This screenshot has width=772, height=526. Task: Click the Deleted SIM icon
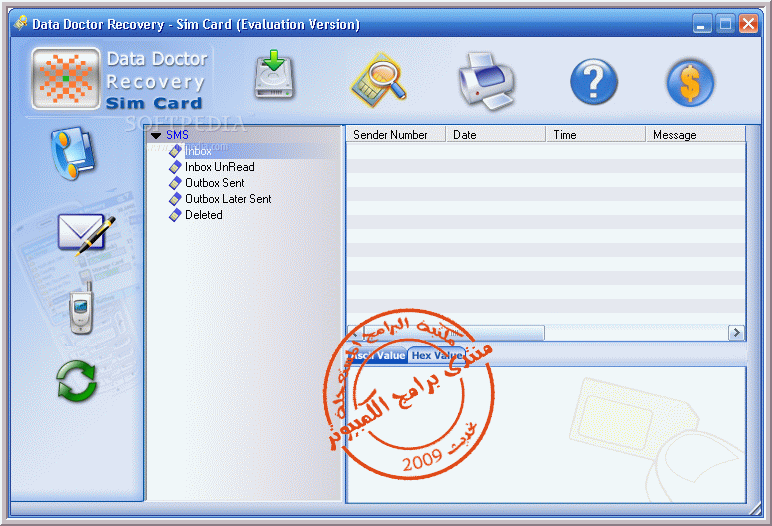click(175, 215)
